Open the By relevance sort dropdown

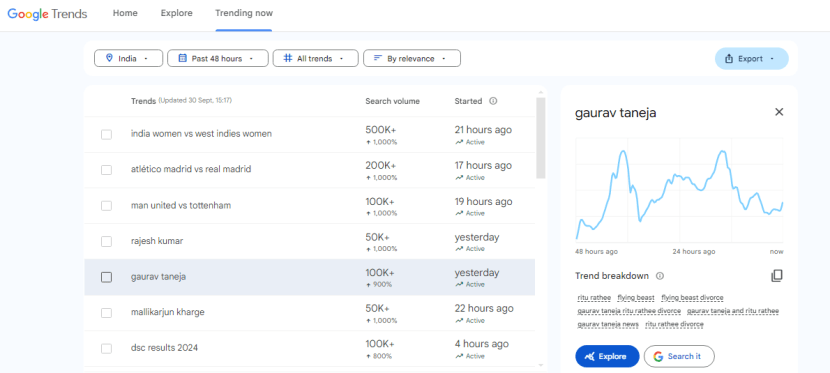411,59
